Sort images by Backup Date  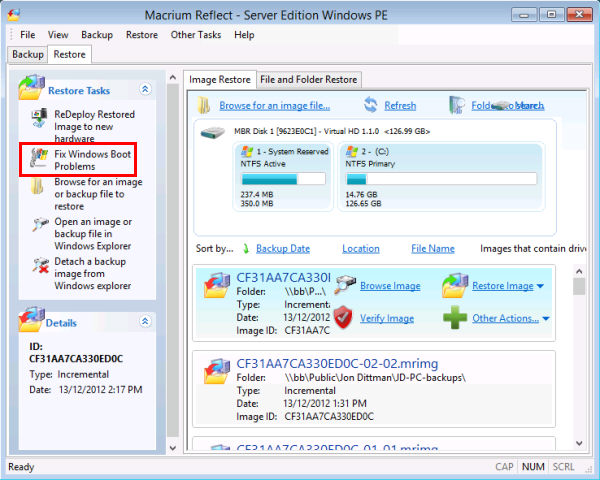(283, 249)
